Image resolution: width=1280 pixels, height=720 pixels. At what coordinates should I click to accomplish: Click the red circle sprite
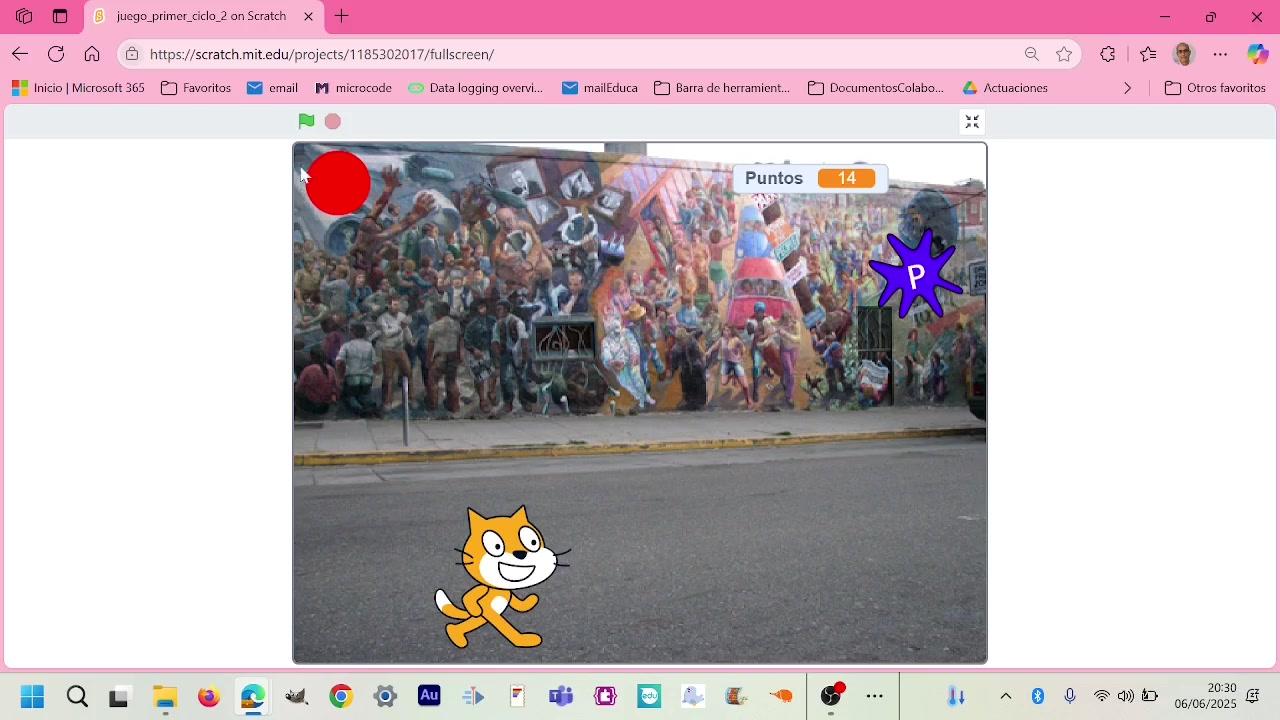click(x=338, y=183)
